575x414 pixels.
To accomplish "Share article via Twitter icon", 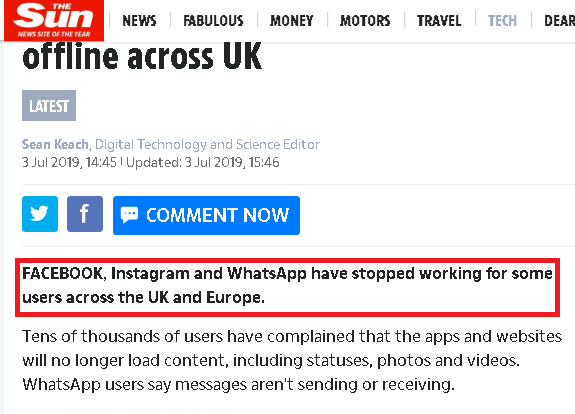I will point(40,214).
